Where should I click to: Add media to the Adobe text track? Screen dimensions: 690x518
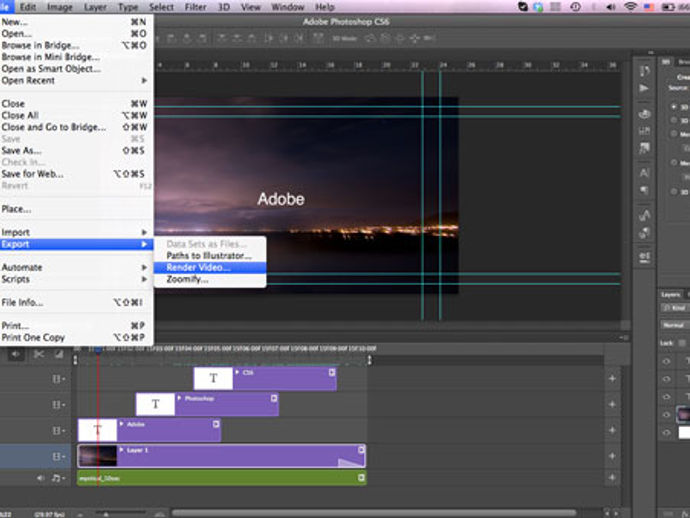click(x=612, y=430)
